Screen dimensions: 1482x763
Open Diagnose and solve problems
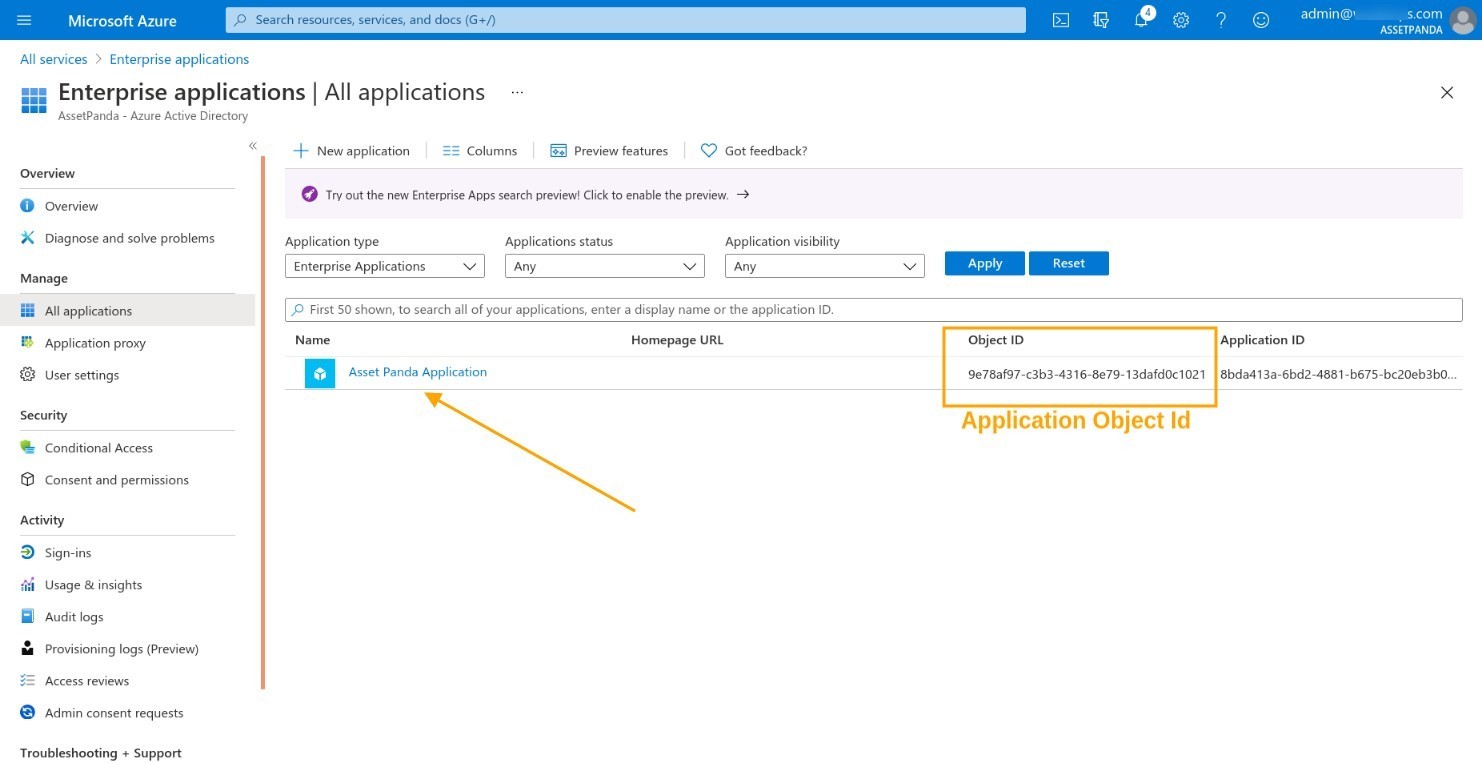coord(129,238)
